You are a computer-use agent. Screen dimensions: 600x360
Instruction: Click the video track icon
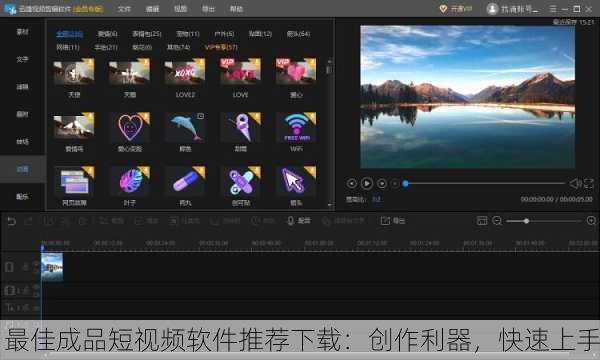tap(9, 267)
